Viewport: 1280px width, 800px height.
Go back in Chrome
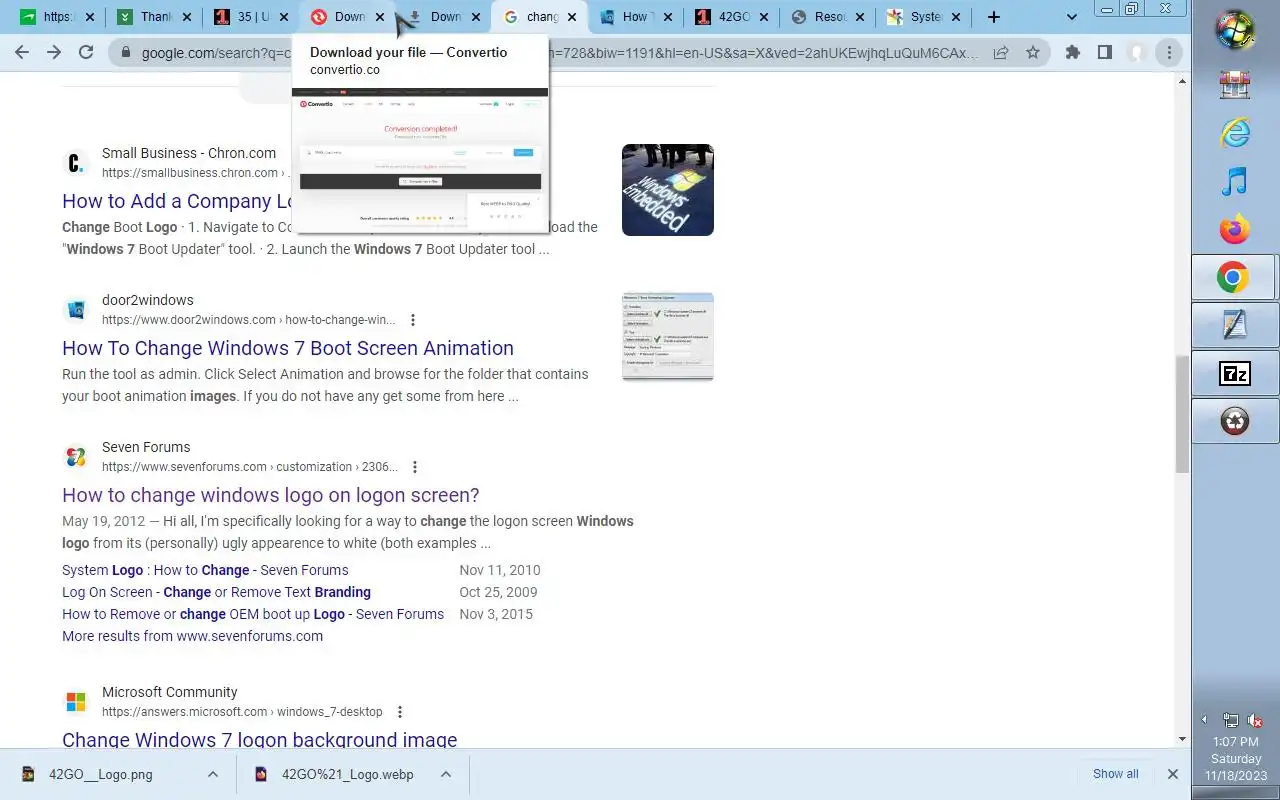click(x=22, y=52)
